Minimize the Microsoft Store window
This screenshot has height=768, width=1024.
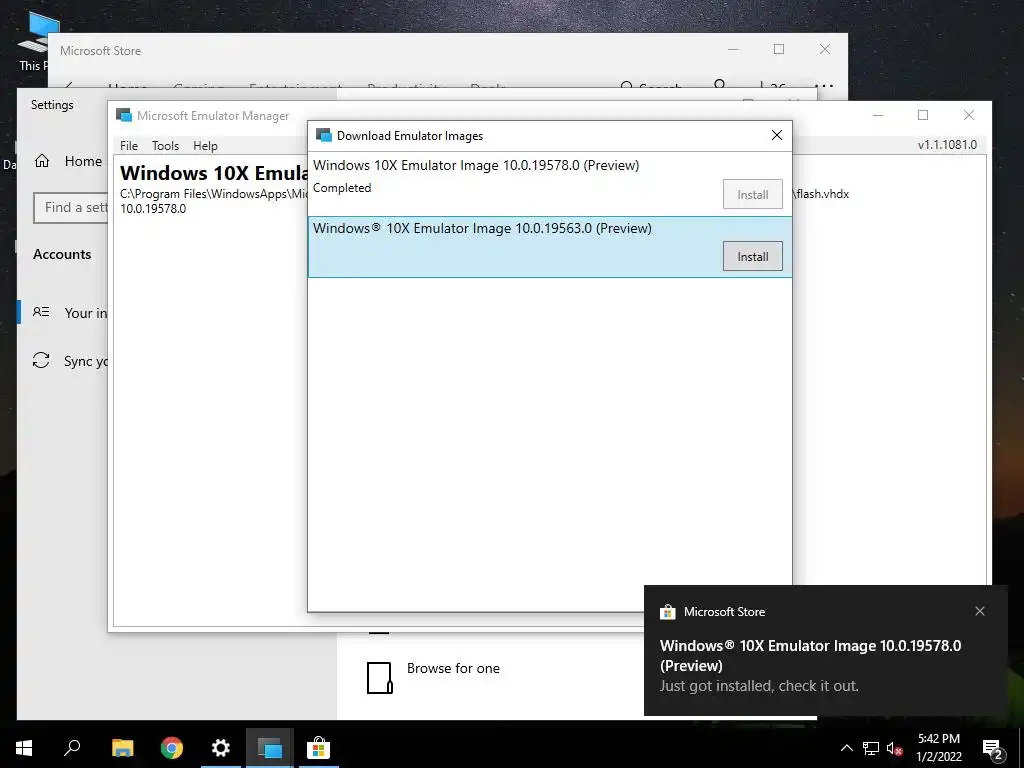[x=733, y=50]
